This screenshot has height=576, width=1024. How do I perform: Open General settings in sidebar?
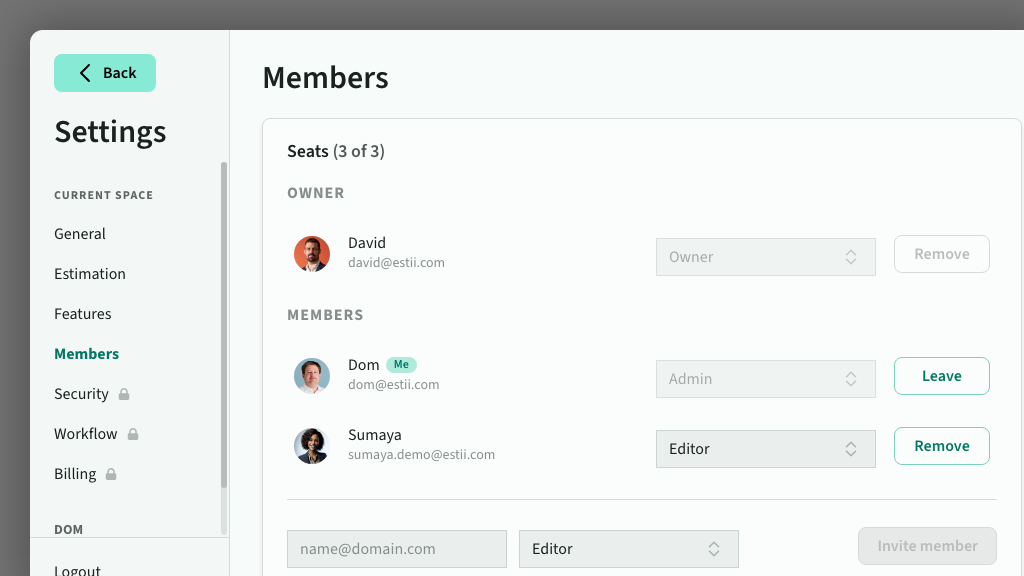(x=80, y=234)
